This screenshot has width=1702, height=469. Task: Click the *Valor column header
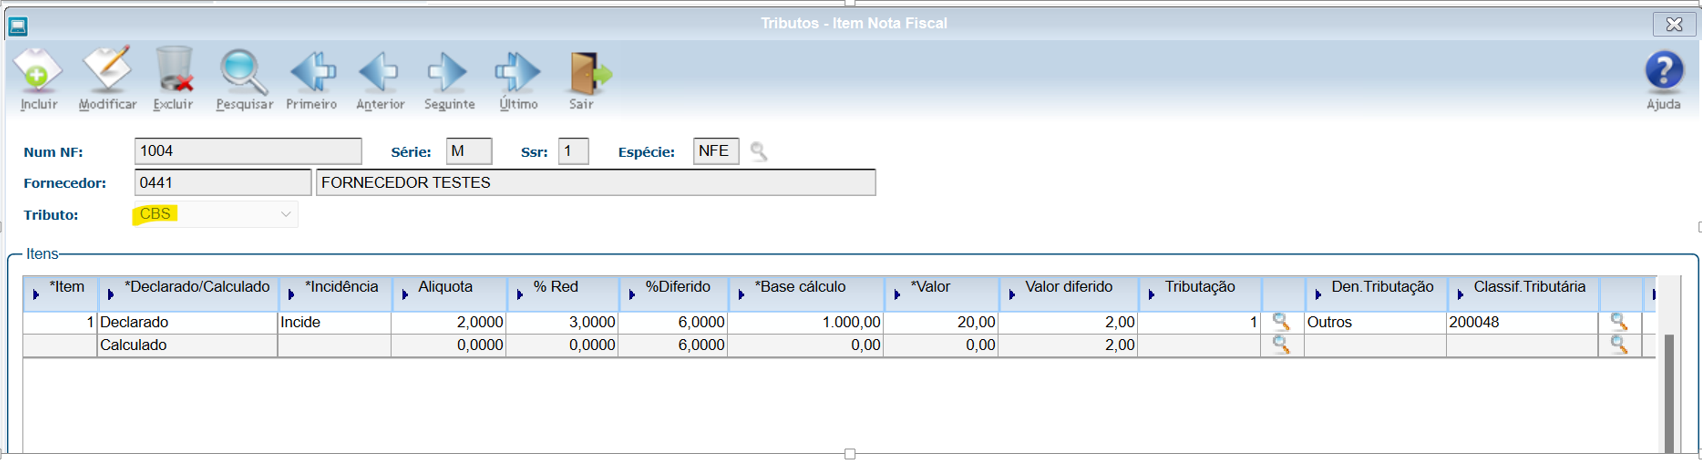point(942,293)
